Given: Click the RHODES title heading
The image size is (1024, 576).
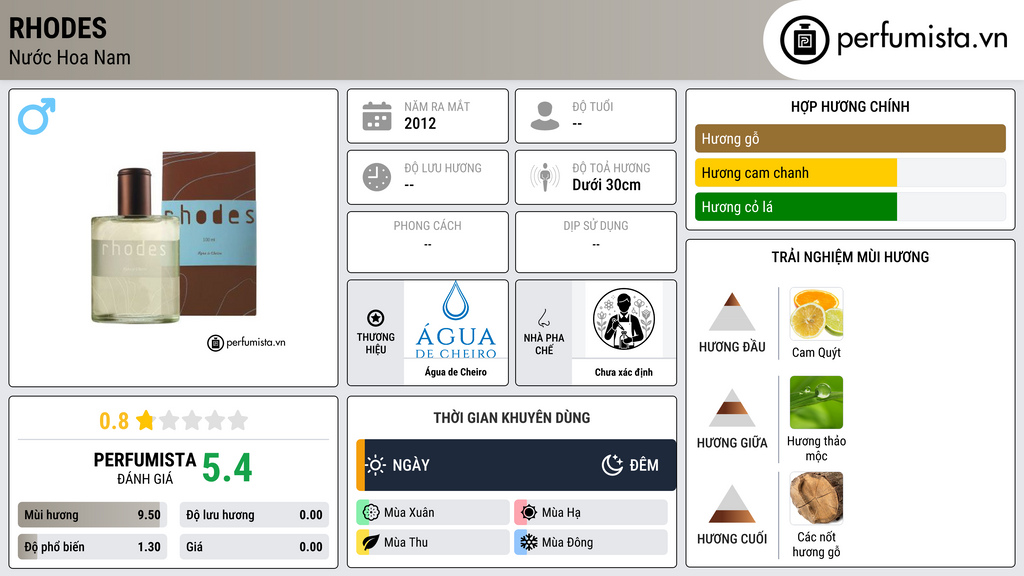Looking at the screenshot, I should click(x=57, y=28).
